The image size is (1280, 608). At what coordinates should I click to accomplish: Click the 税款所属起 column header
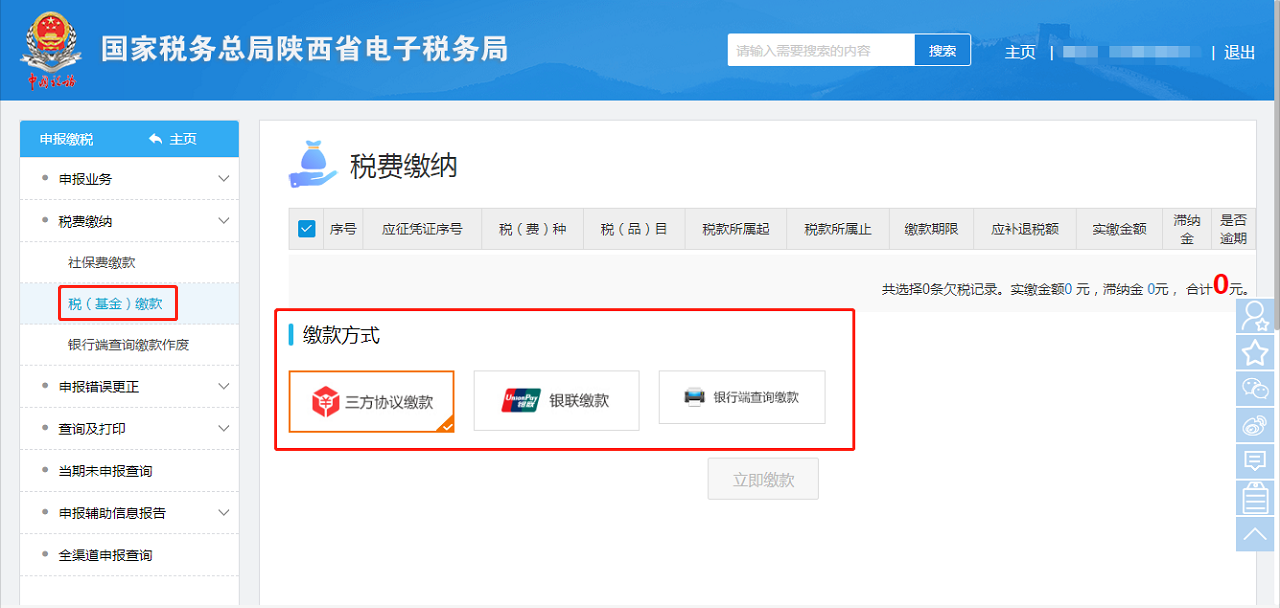coord(736,229)
